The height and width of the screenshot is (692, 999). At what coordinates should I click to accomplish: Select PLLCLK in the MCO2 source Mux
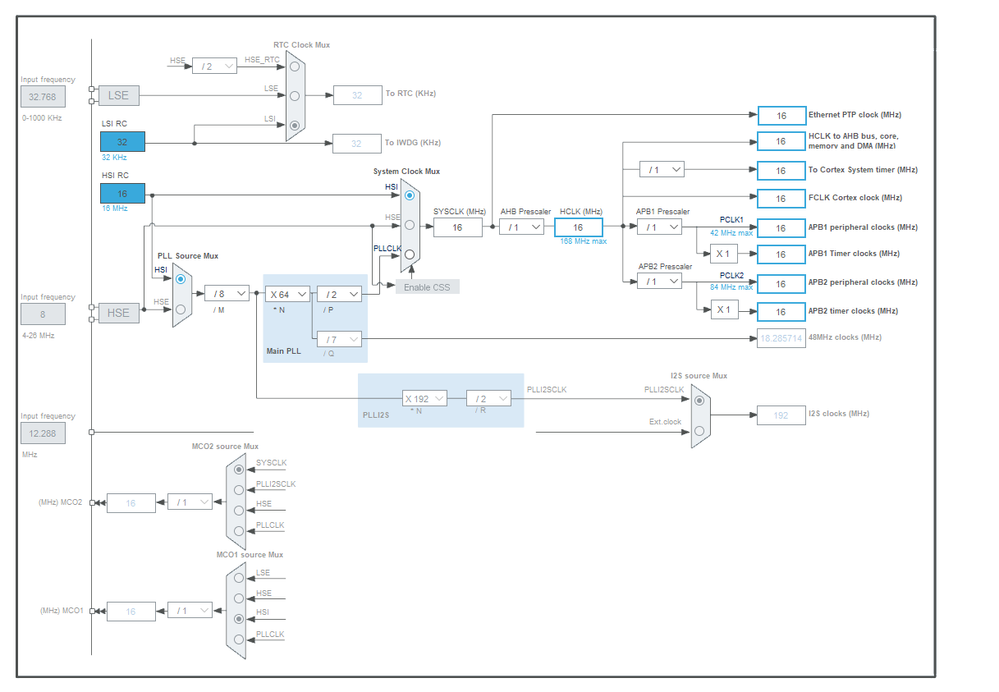[239, 531]
